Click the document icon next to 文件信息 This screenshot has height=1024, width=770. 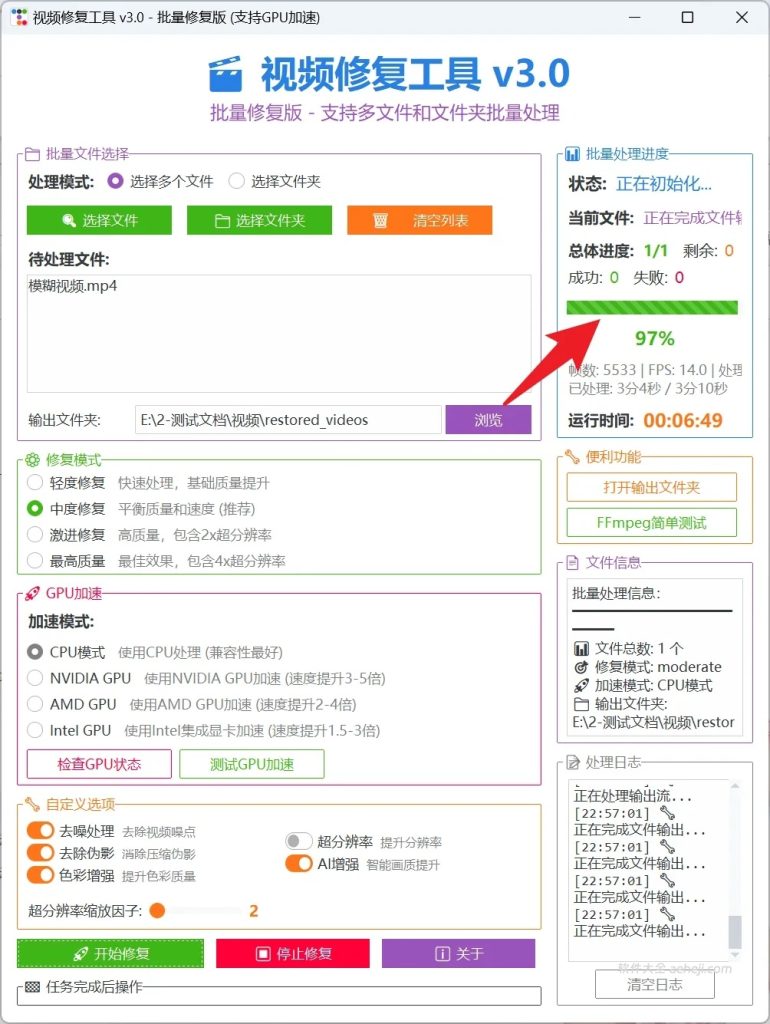coord(572,562)
